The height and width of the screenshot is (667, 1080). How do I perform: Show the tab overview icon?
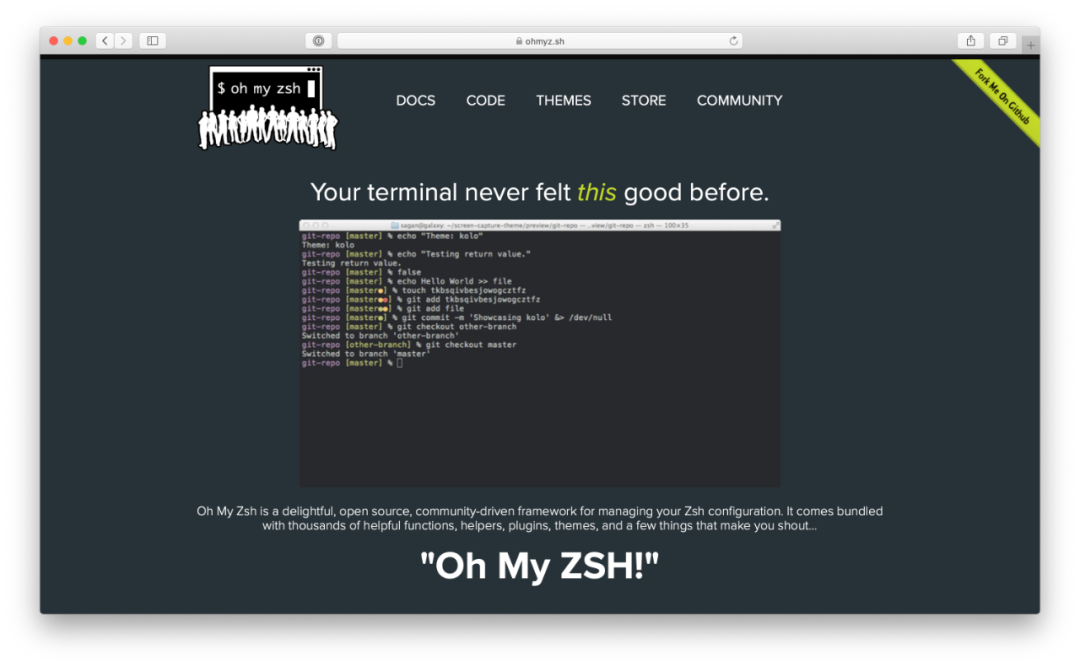coord(1003,41)
